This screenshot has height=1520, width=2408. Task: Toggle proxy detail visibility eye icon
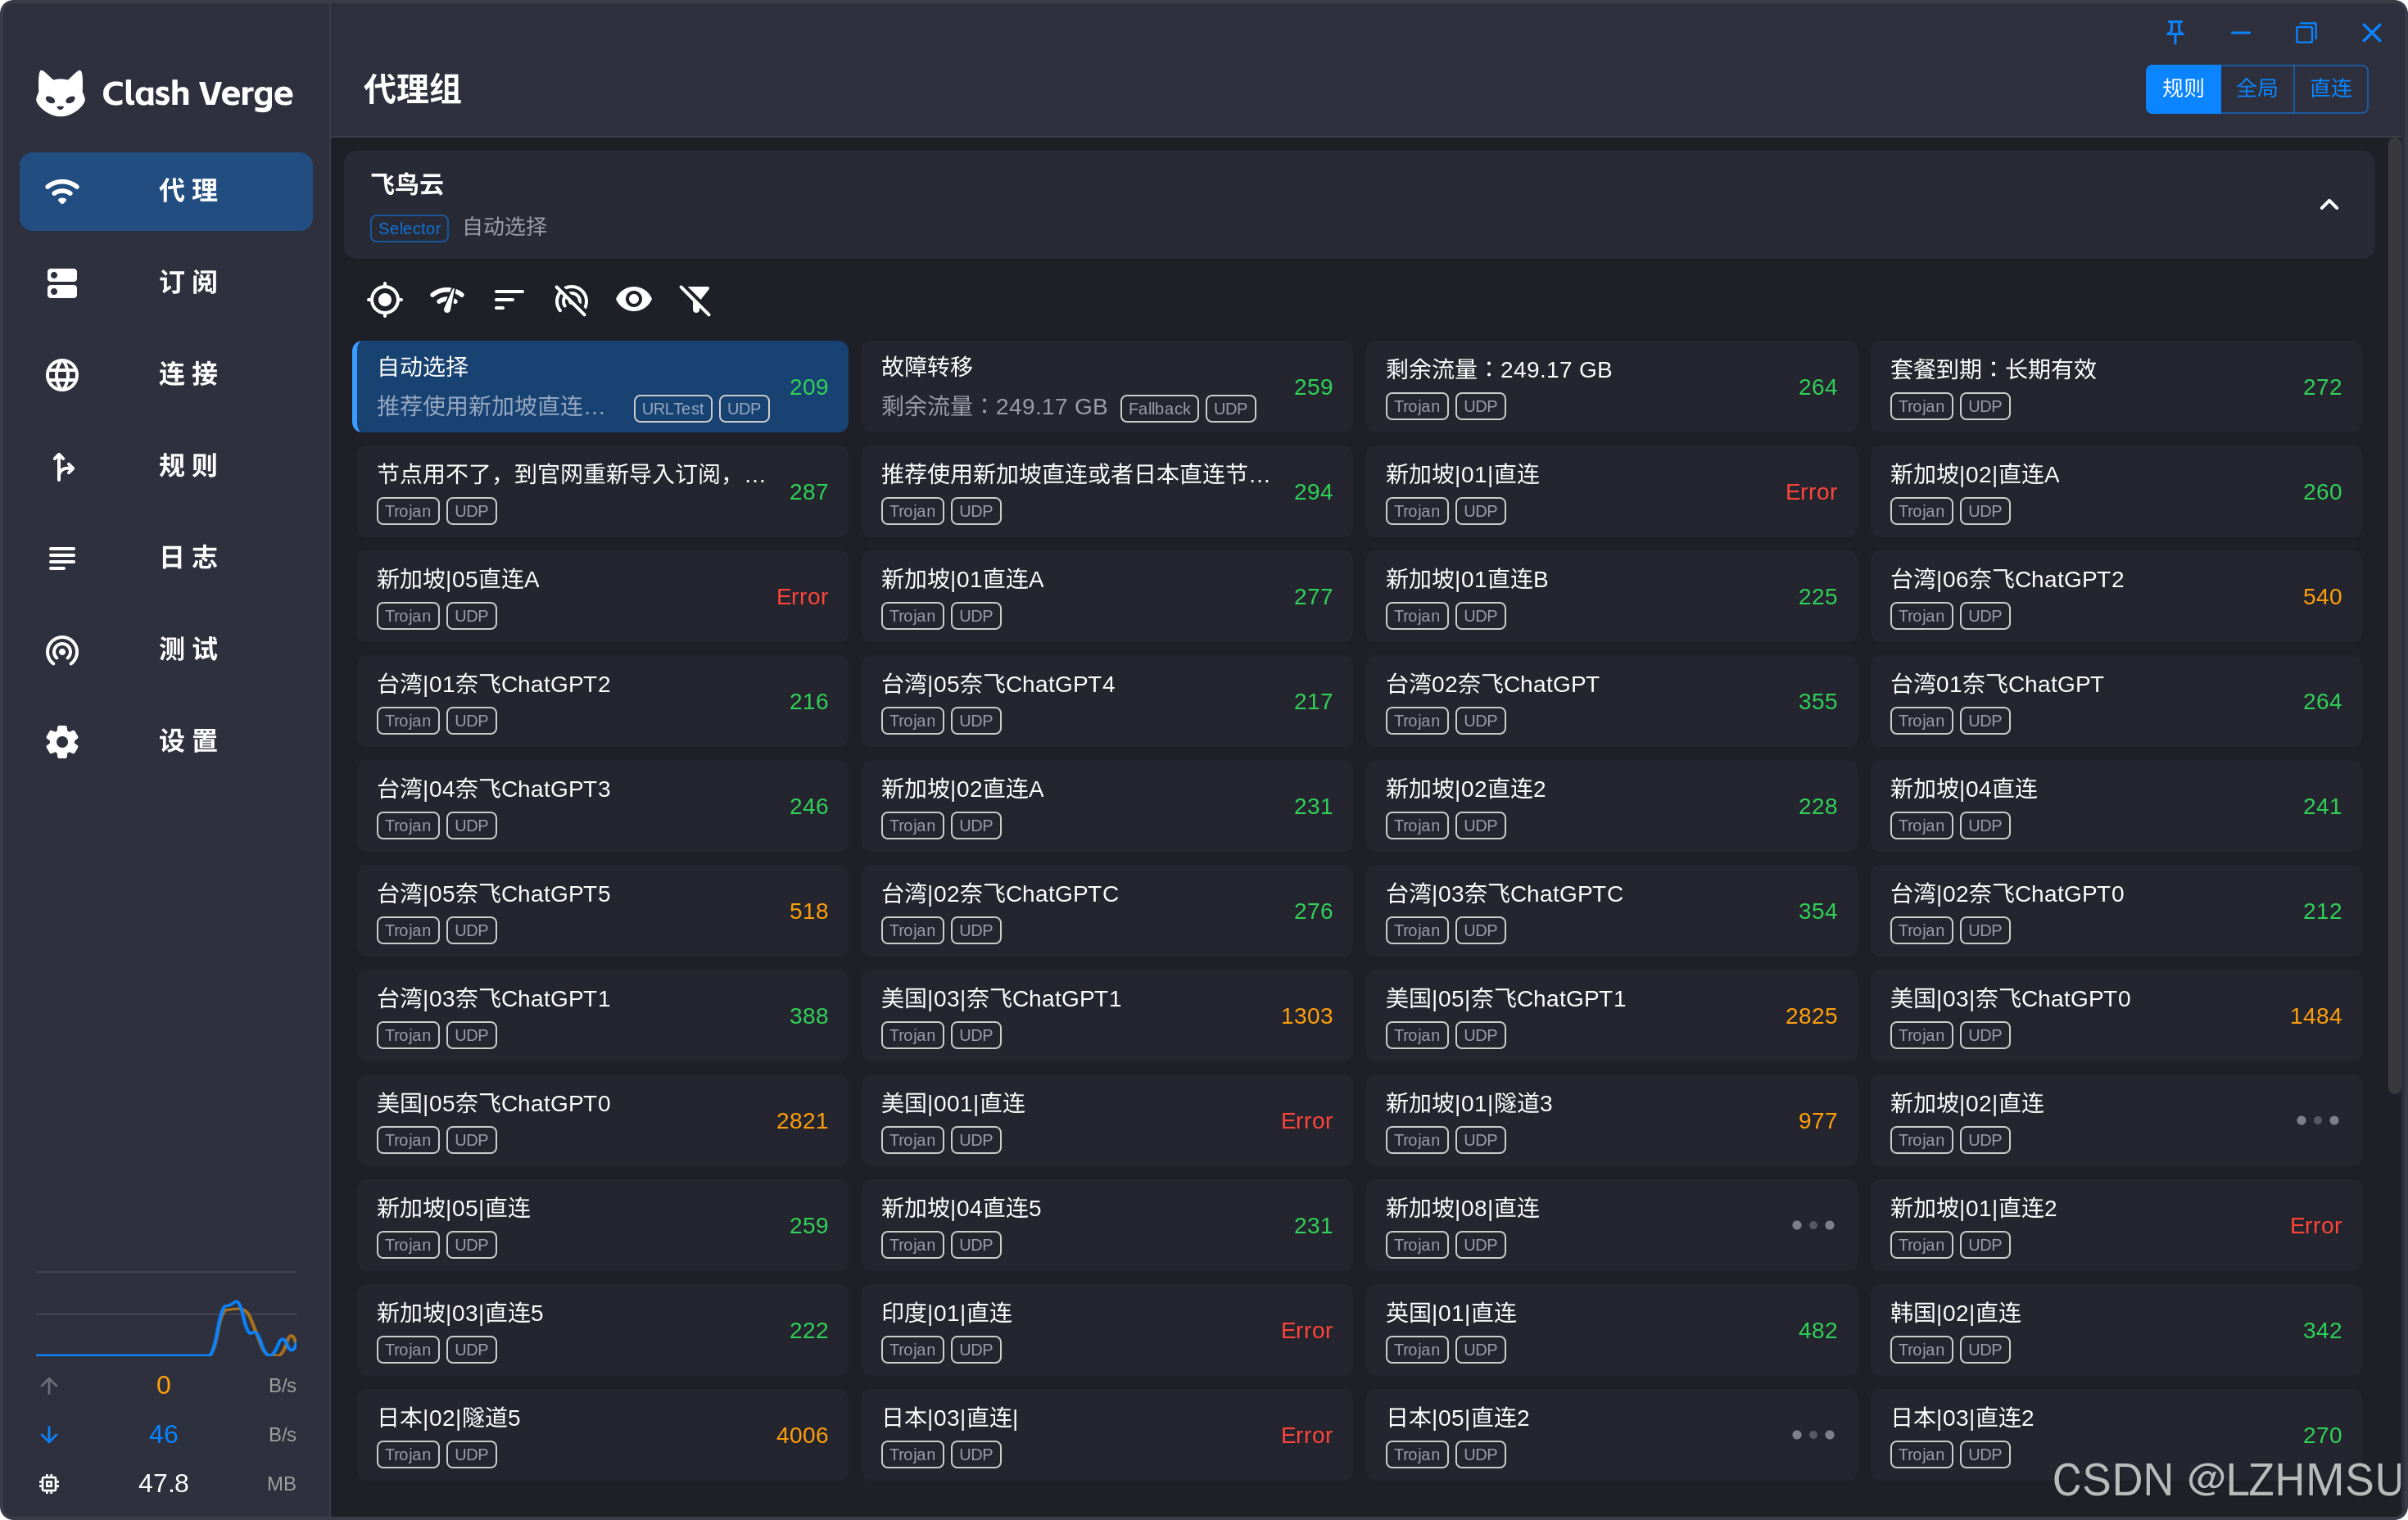tap(633, 299)
